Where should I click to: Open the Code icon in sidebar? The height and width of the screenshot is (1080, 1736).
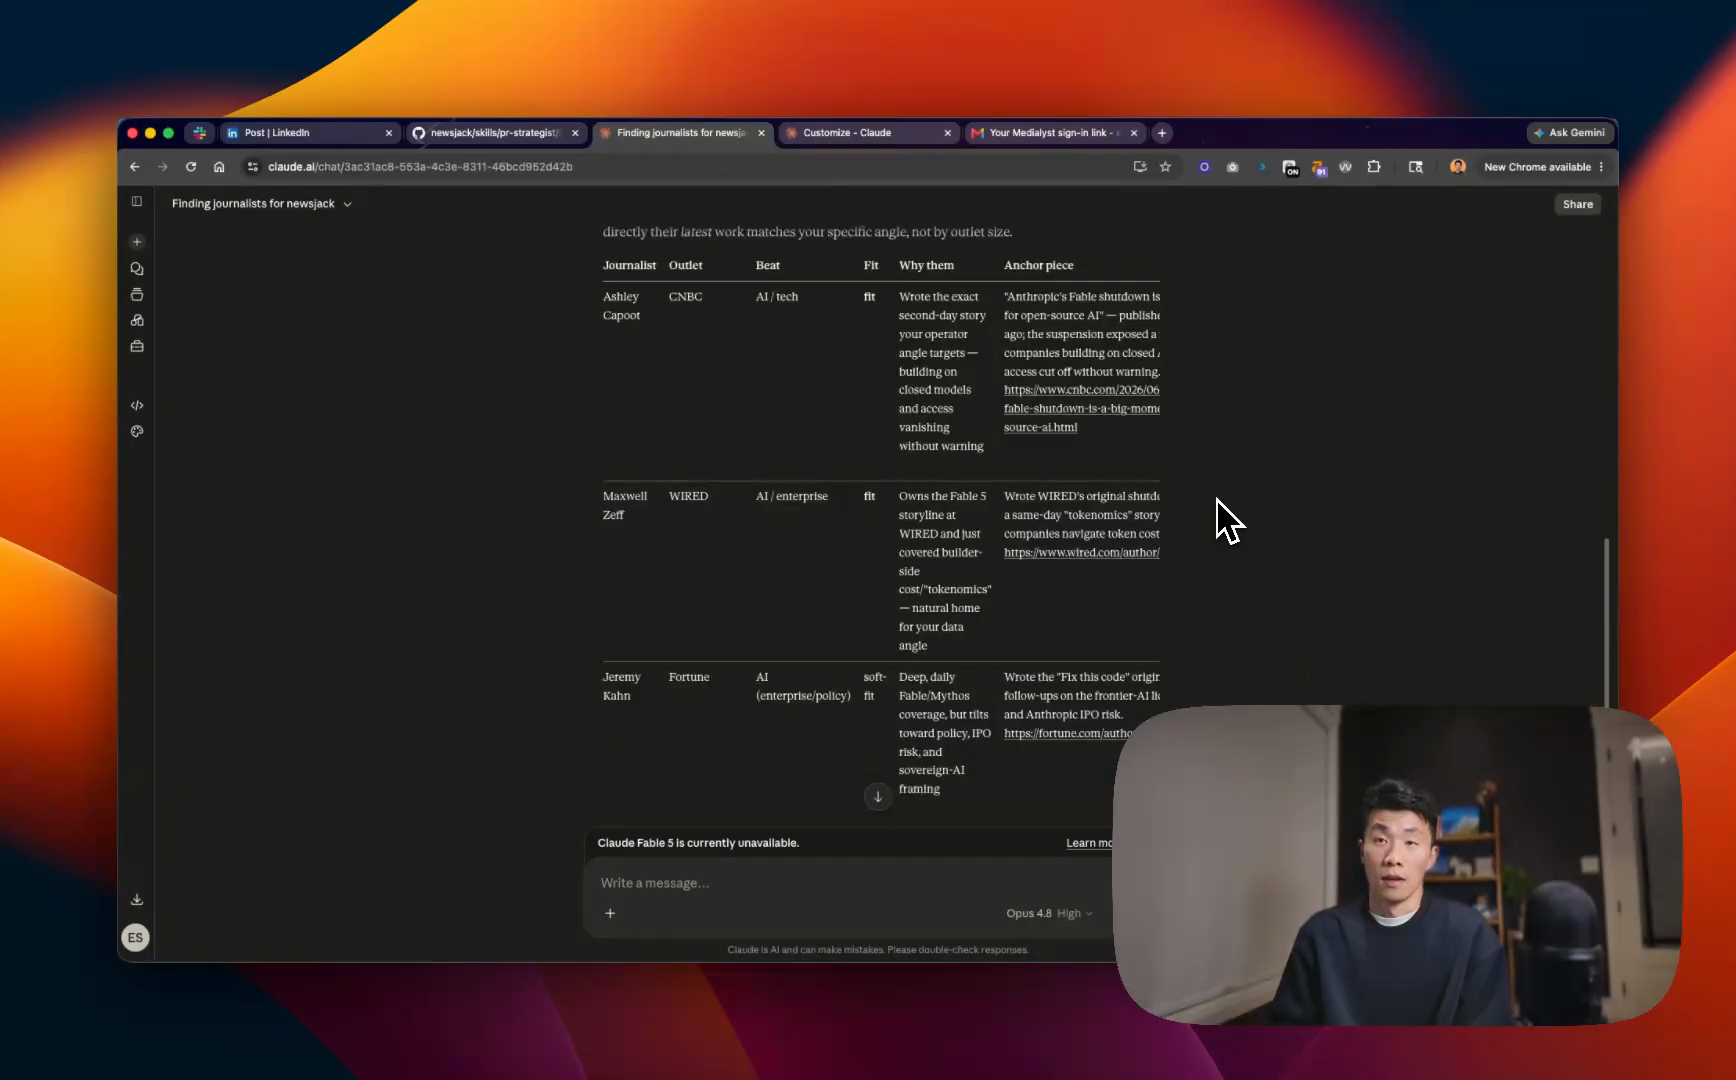click(137, 405)
